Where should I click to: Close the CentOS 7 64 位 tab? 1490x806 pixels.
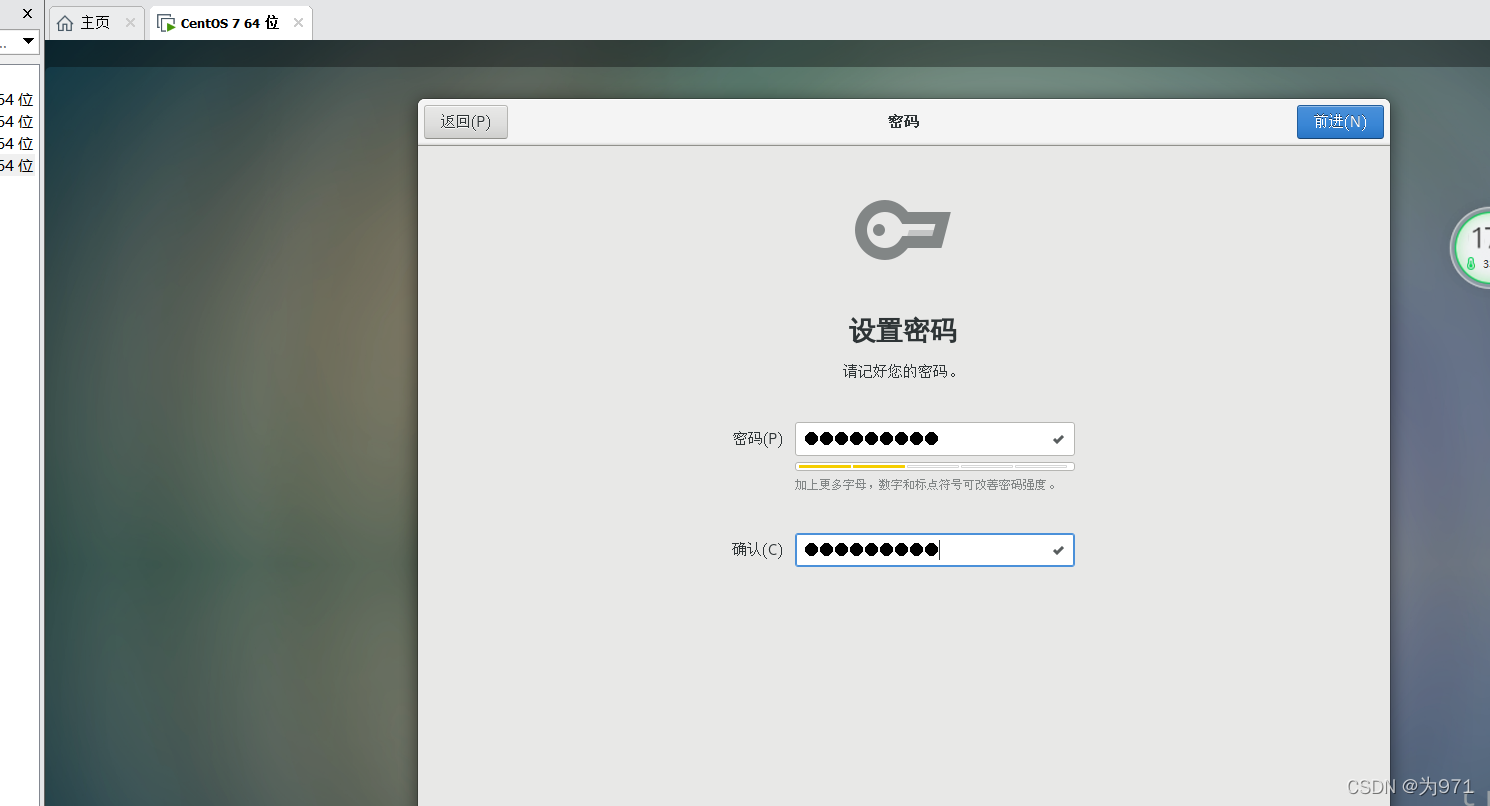pos(298,23)
